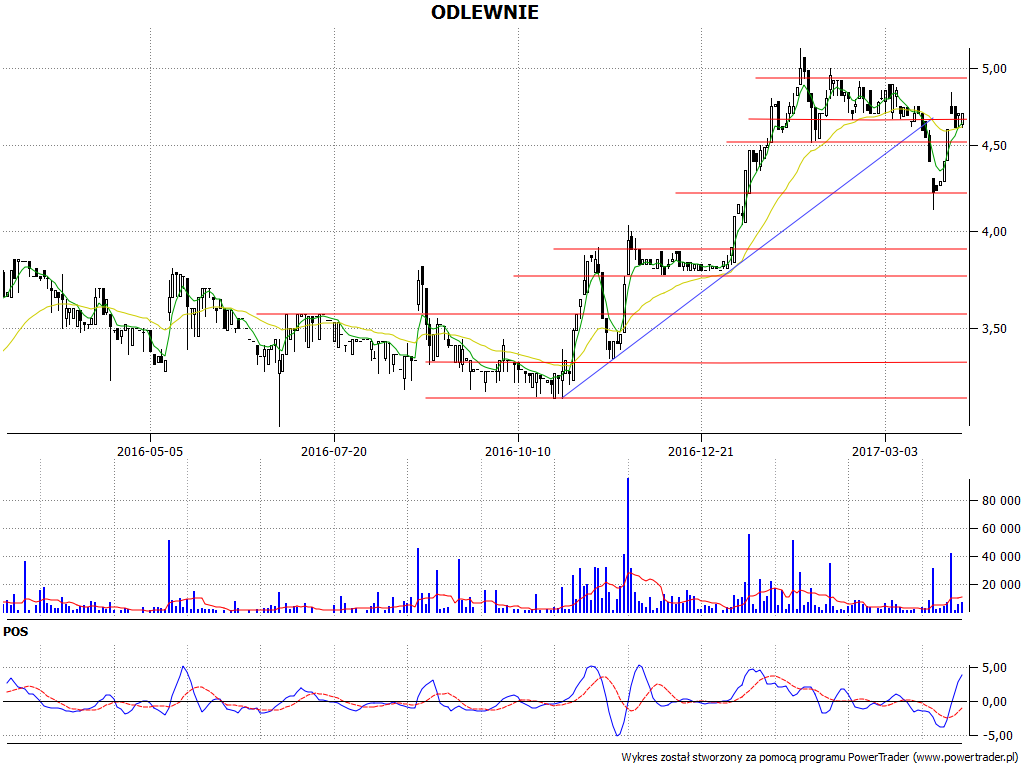
Task: Click the 0,00 oscillator axis label
Action: pyautogui.click(x=993, y=702)
